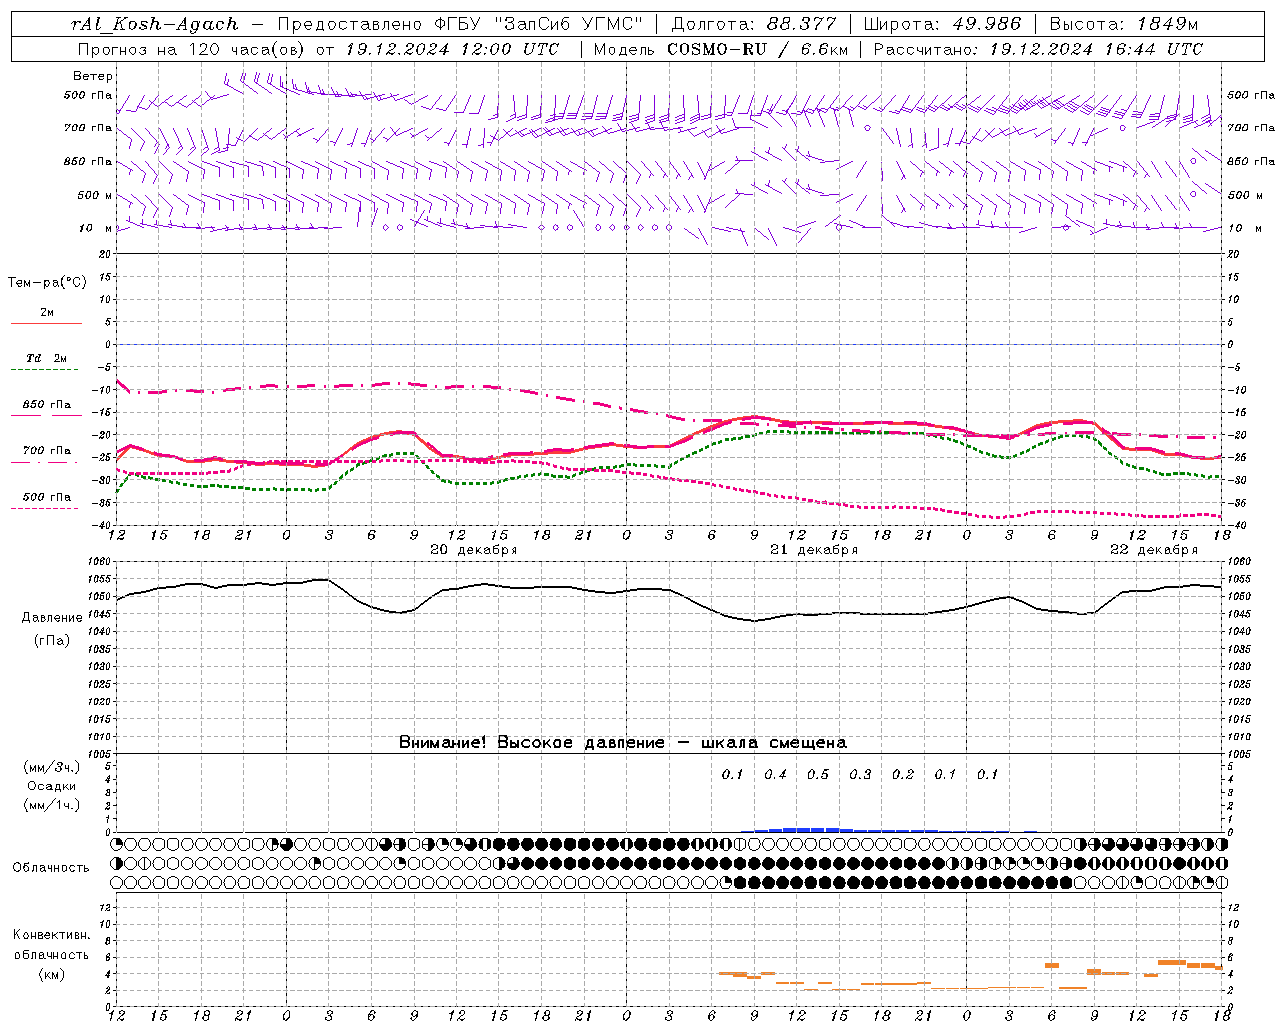Click the precipitation value "0.4"
This screenshot has height=1024, width=1280.
775,774
